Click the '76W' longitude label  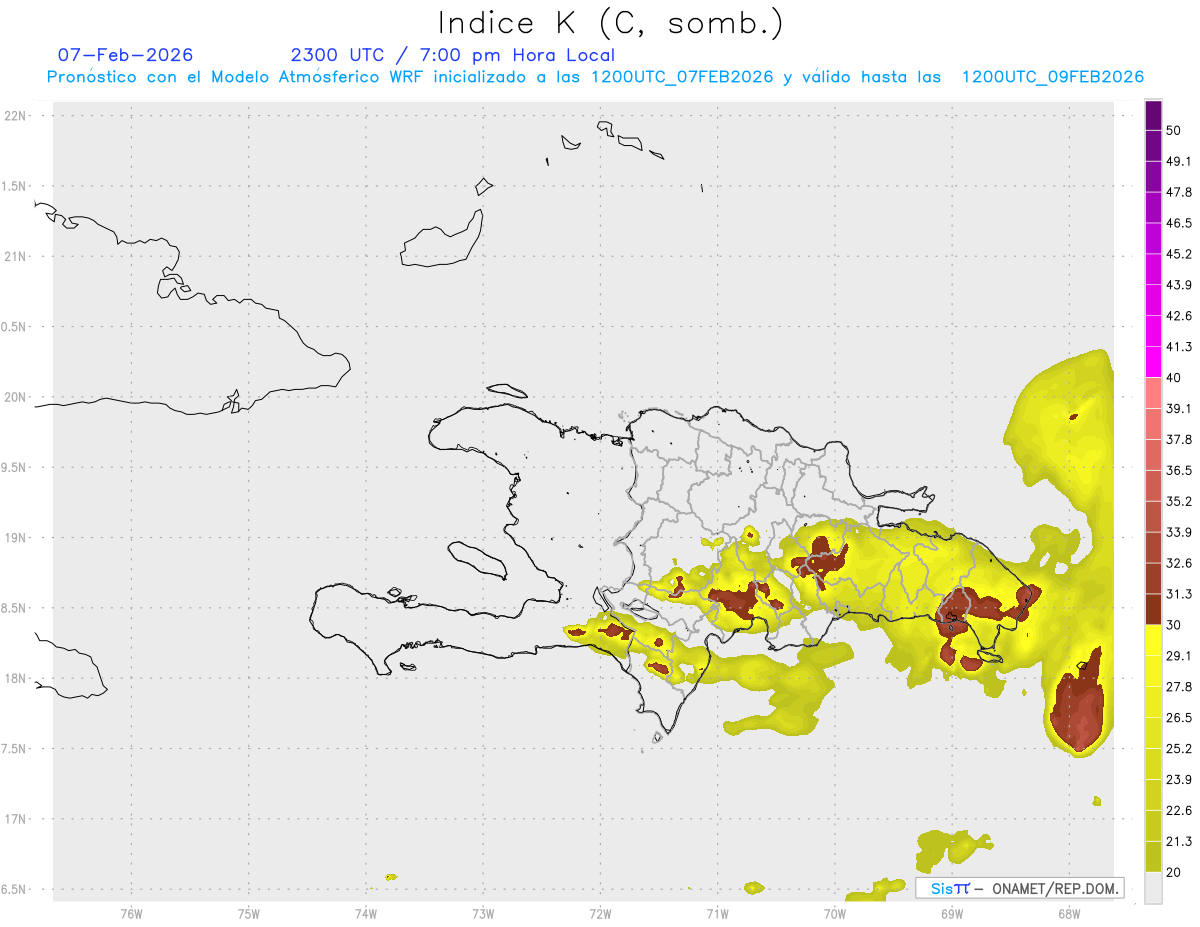click(131, 912)
